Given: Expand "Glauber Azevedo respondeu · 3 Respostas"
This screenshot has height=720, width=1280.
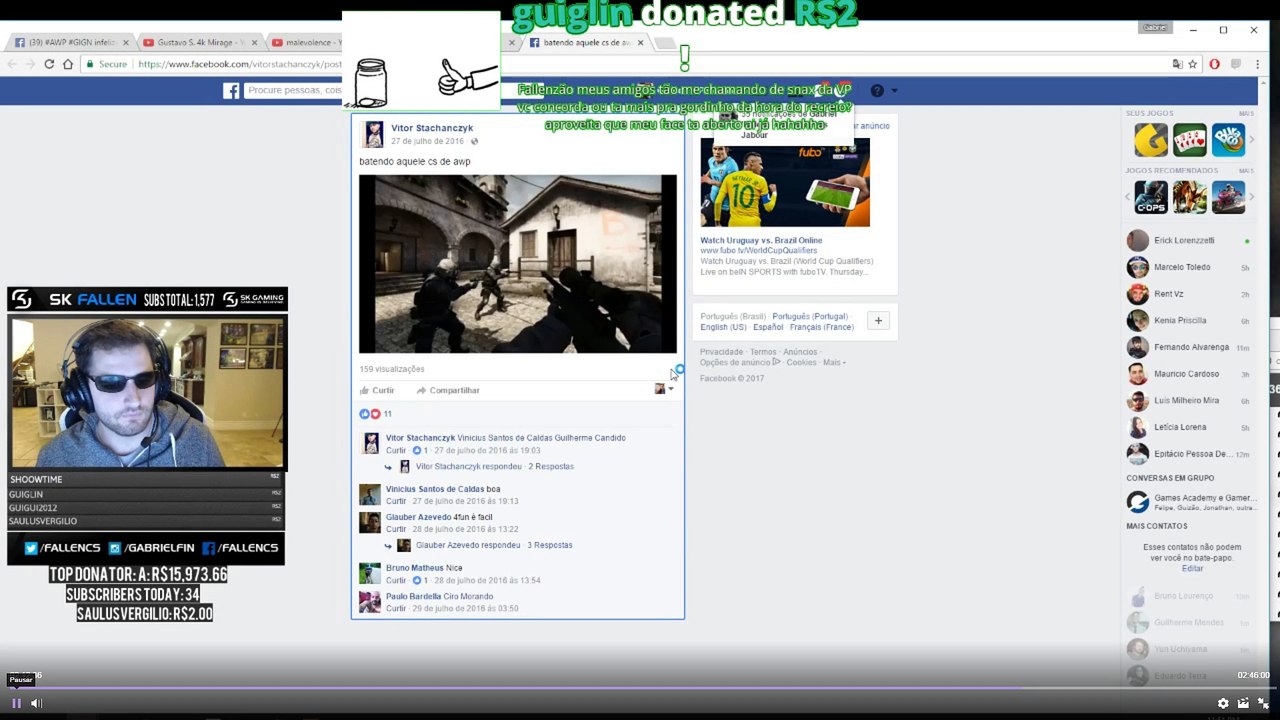Looking at the screenshot, I should [494, 545].
